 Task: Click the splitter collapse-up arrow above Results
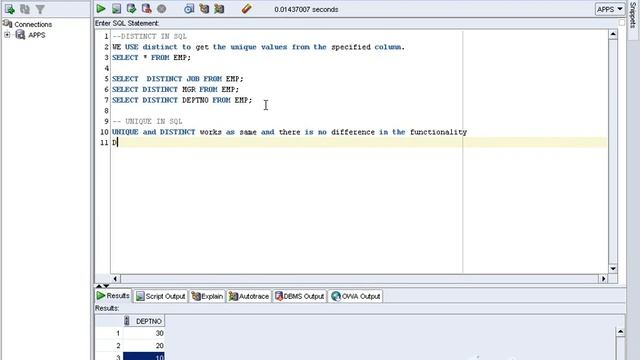[x=99, y=286]
